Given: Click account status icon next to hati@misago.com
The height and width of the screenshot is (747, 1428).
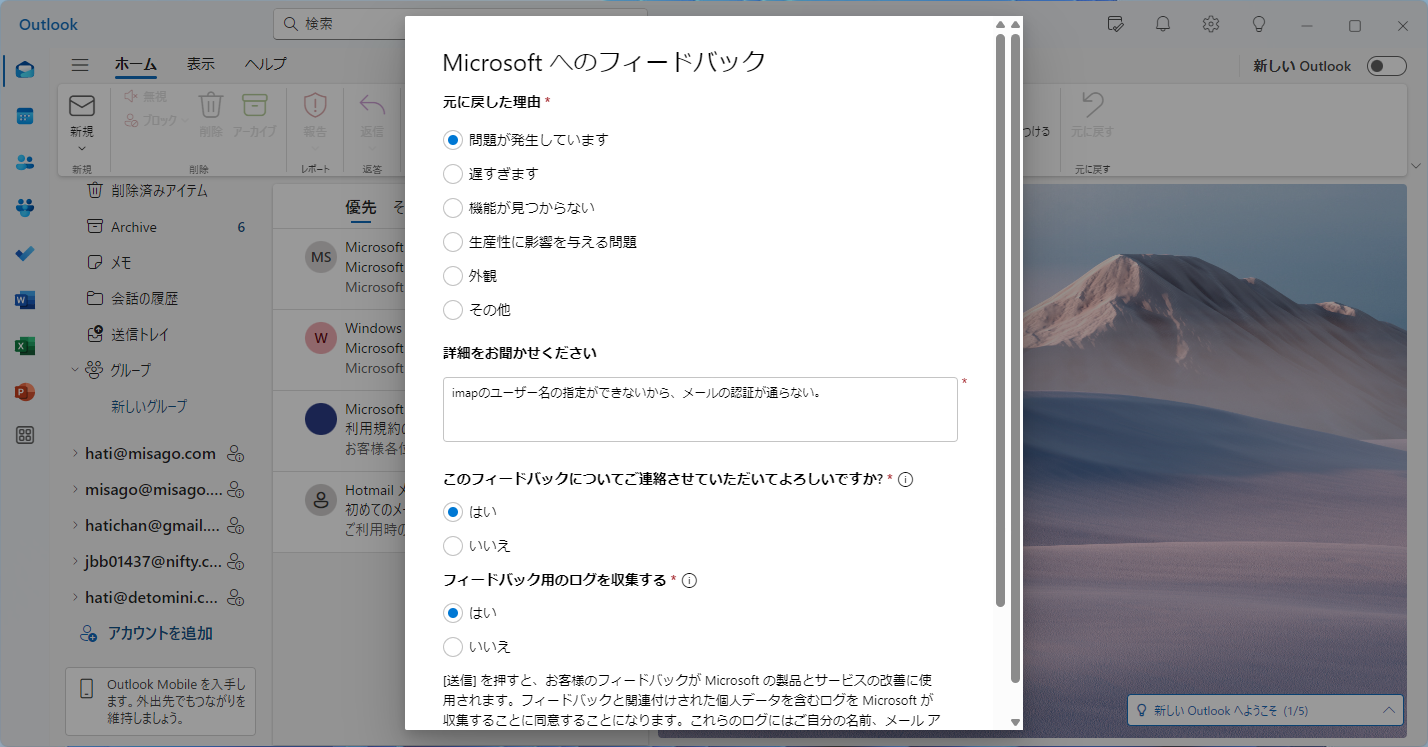Looking at the screenshot, I should tap(236, 454).
